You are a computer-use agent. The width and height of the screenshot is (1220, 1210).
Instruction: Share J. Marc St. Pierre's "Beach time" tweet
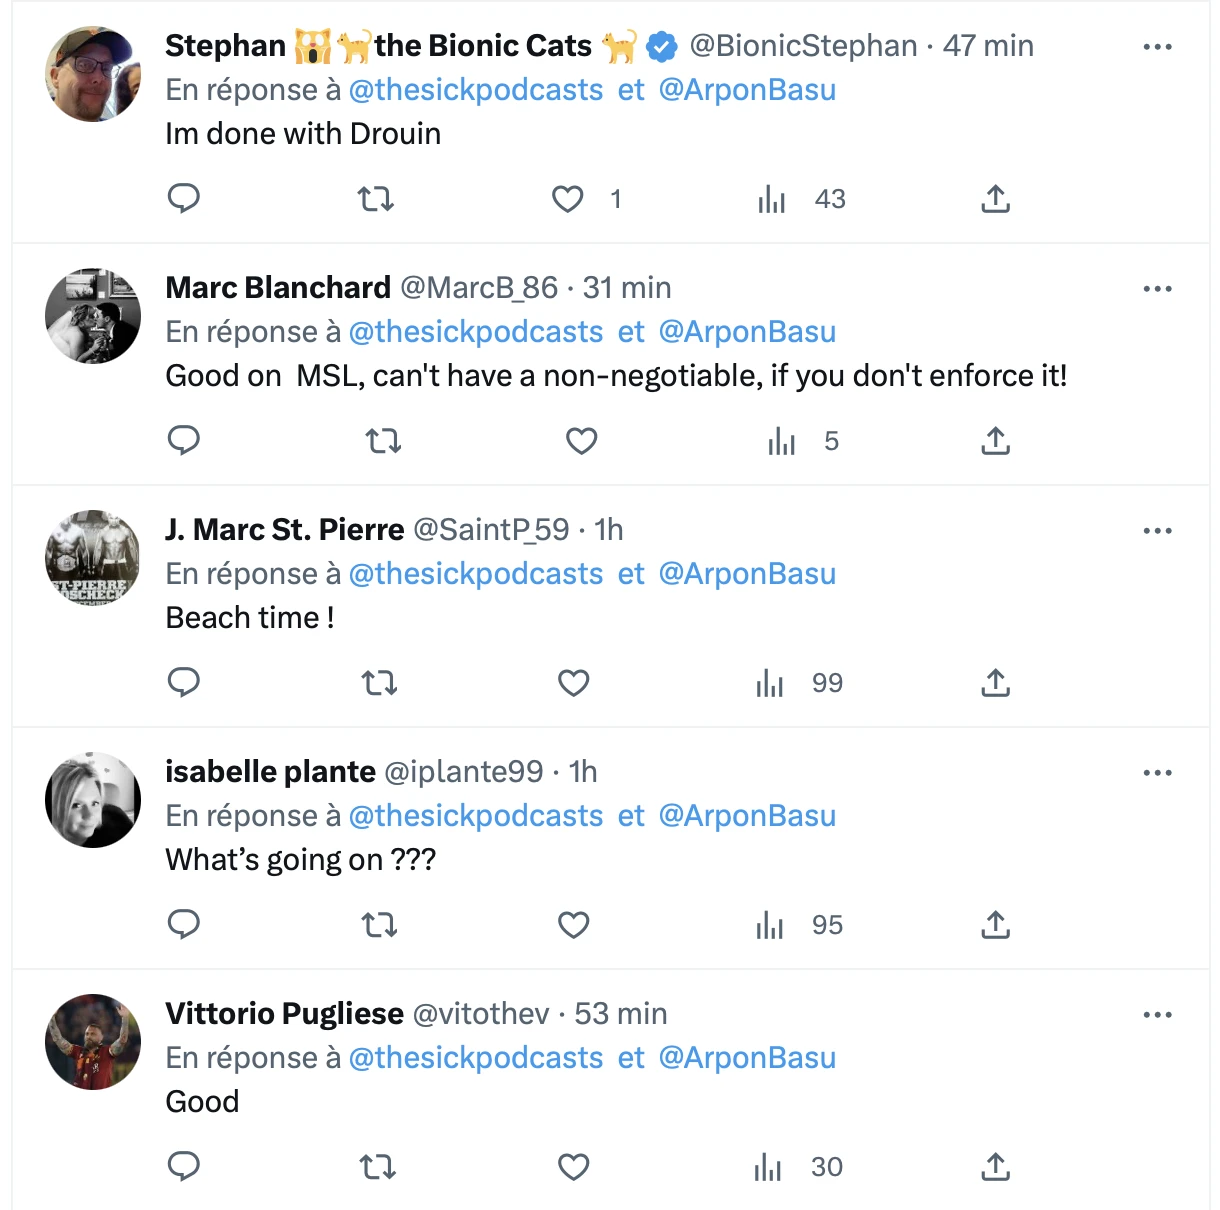pyautogui.click(x=995, y=683)
